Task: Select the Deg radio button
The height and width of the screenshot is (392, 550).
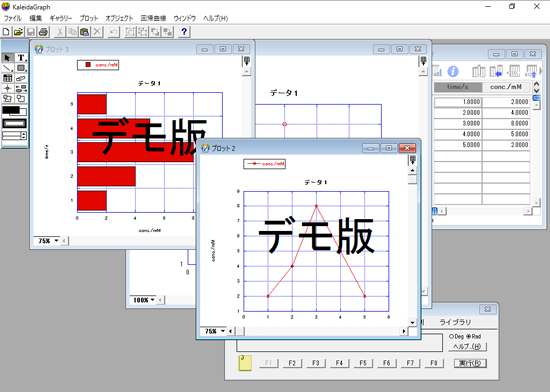Action: (451, 336)
